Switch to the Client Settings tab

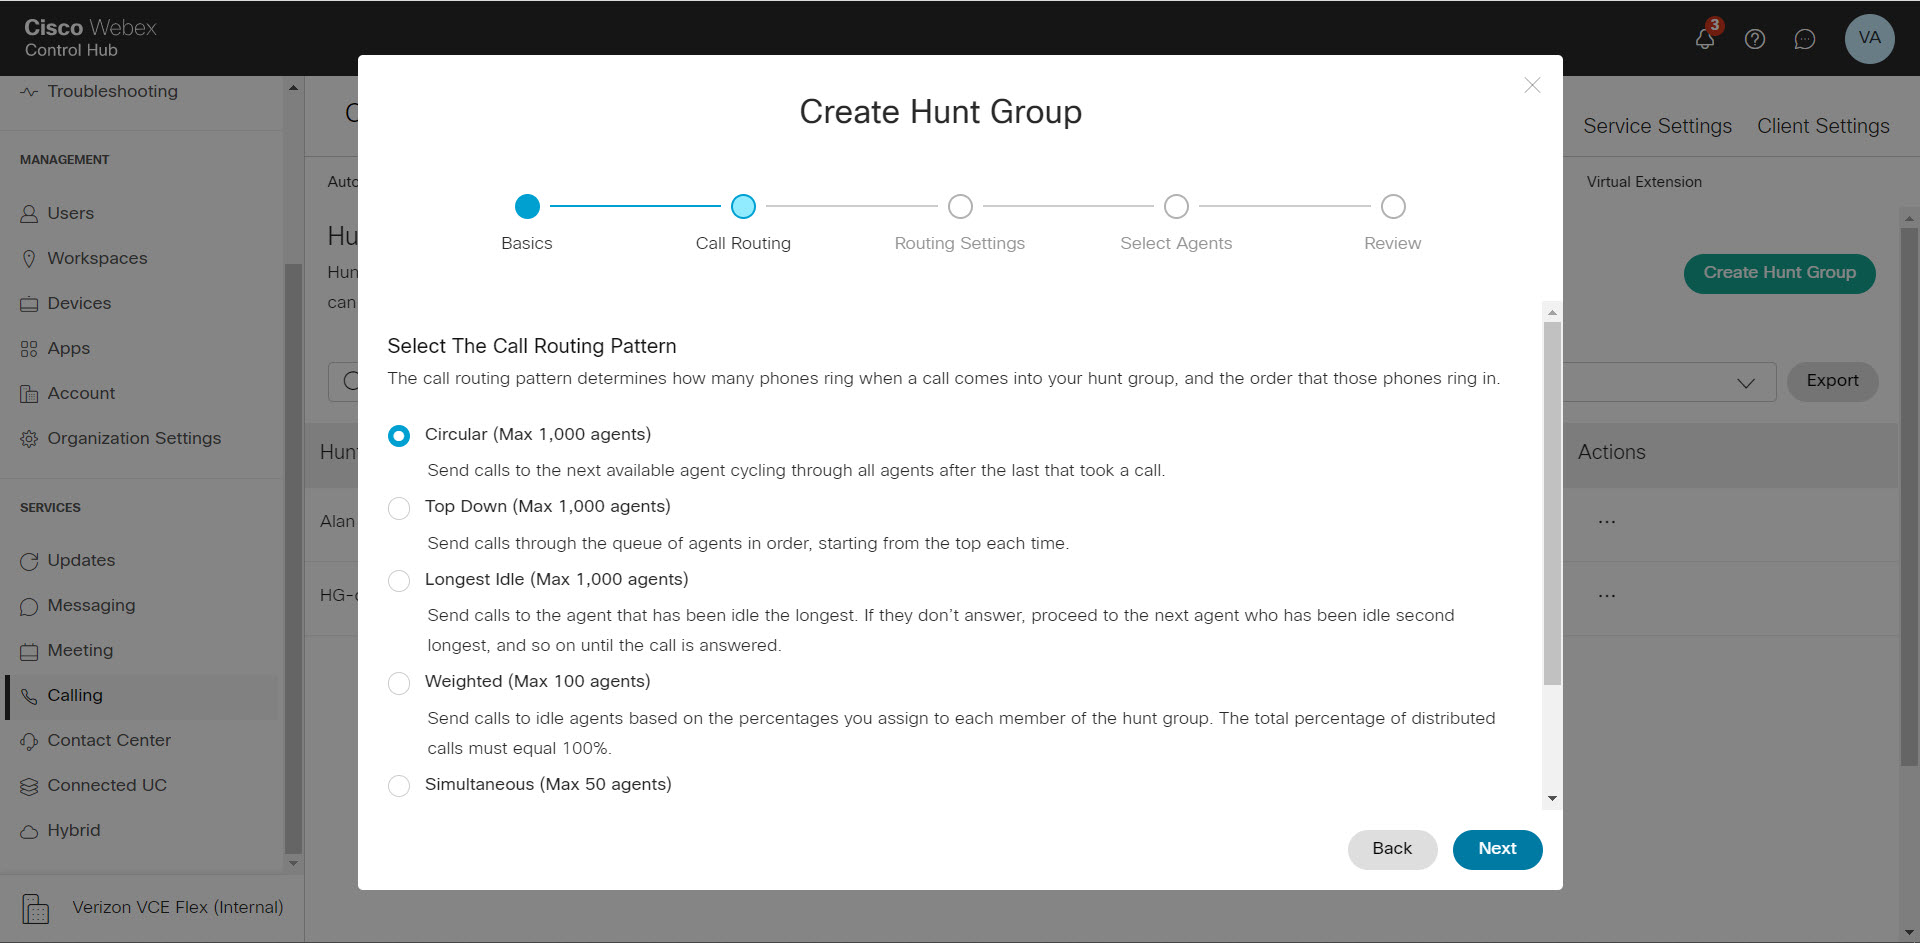1822,126
